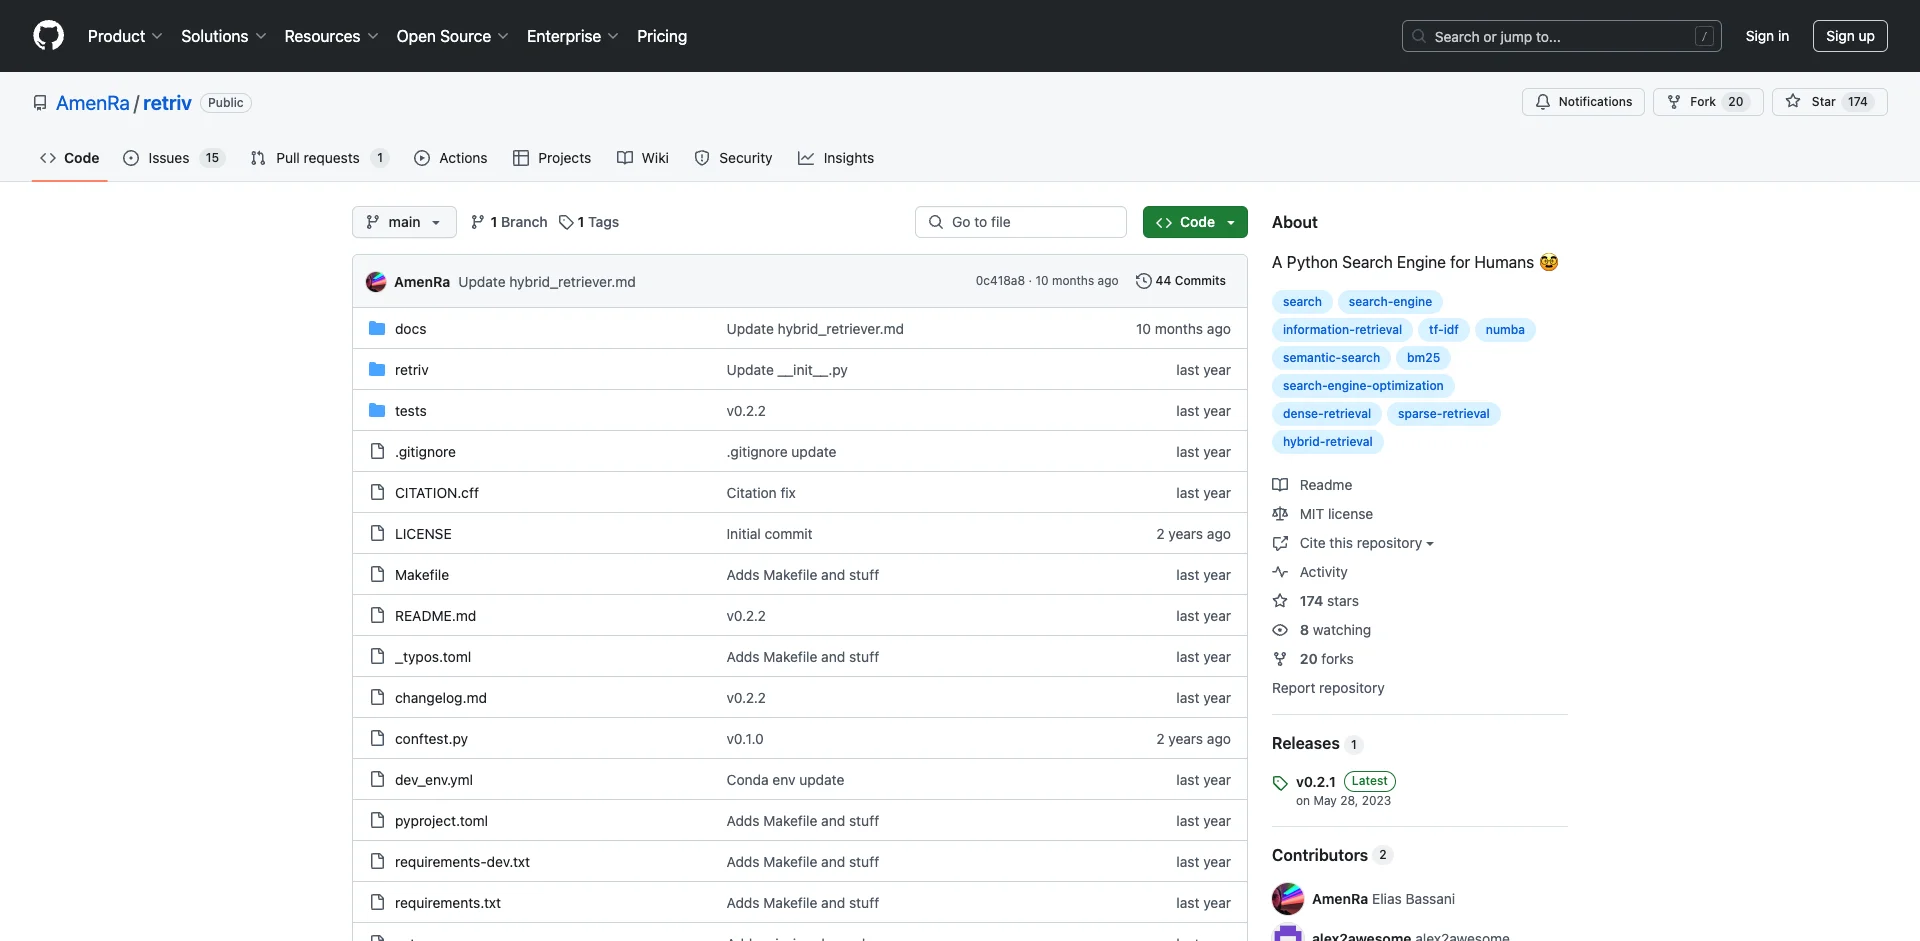This screenshot has height=941, width=1920.
Task: Click the GitHub logo icon
Action: pyautogui.click(x=48, y=36)
